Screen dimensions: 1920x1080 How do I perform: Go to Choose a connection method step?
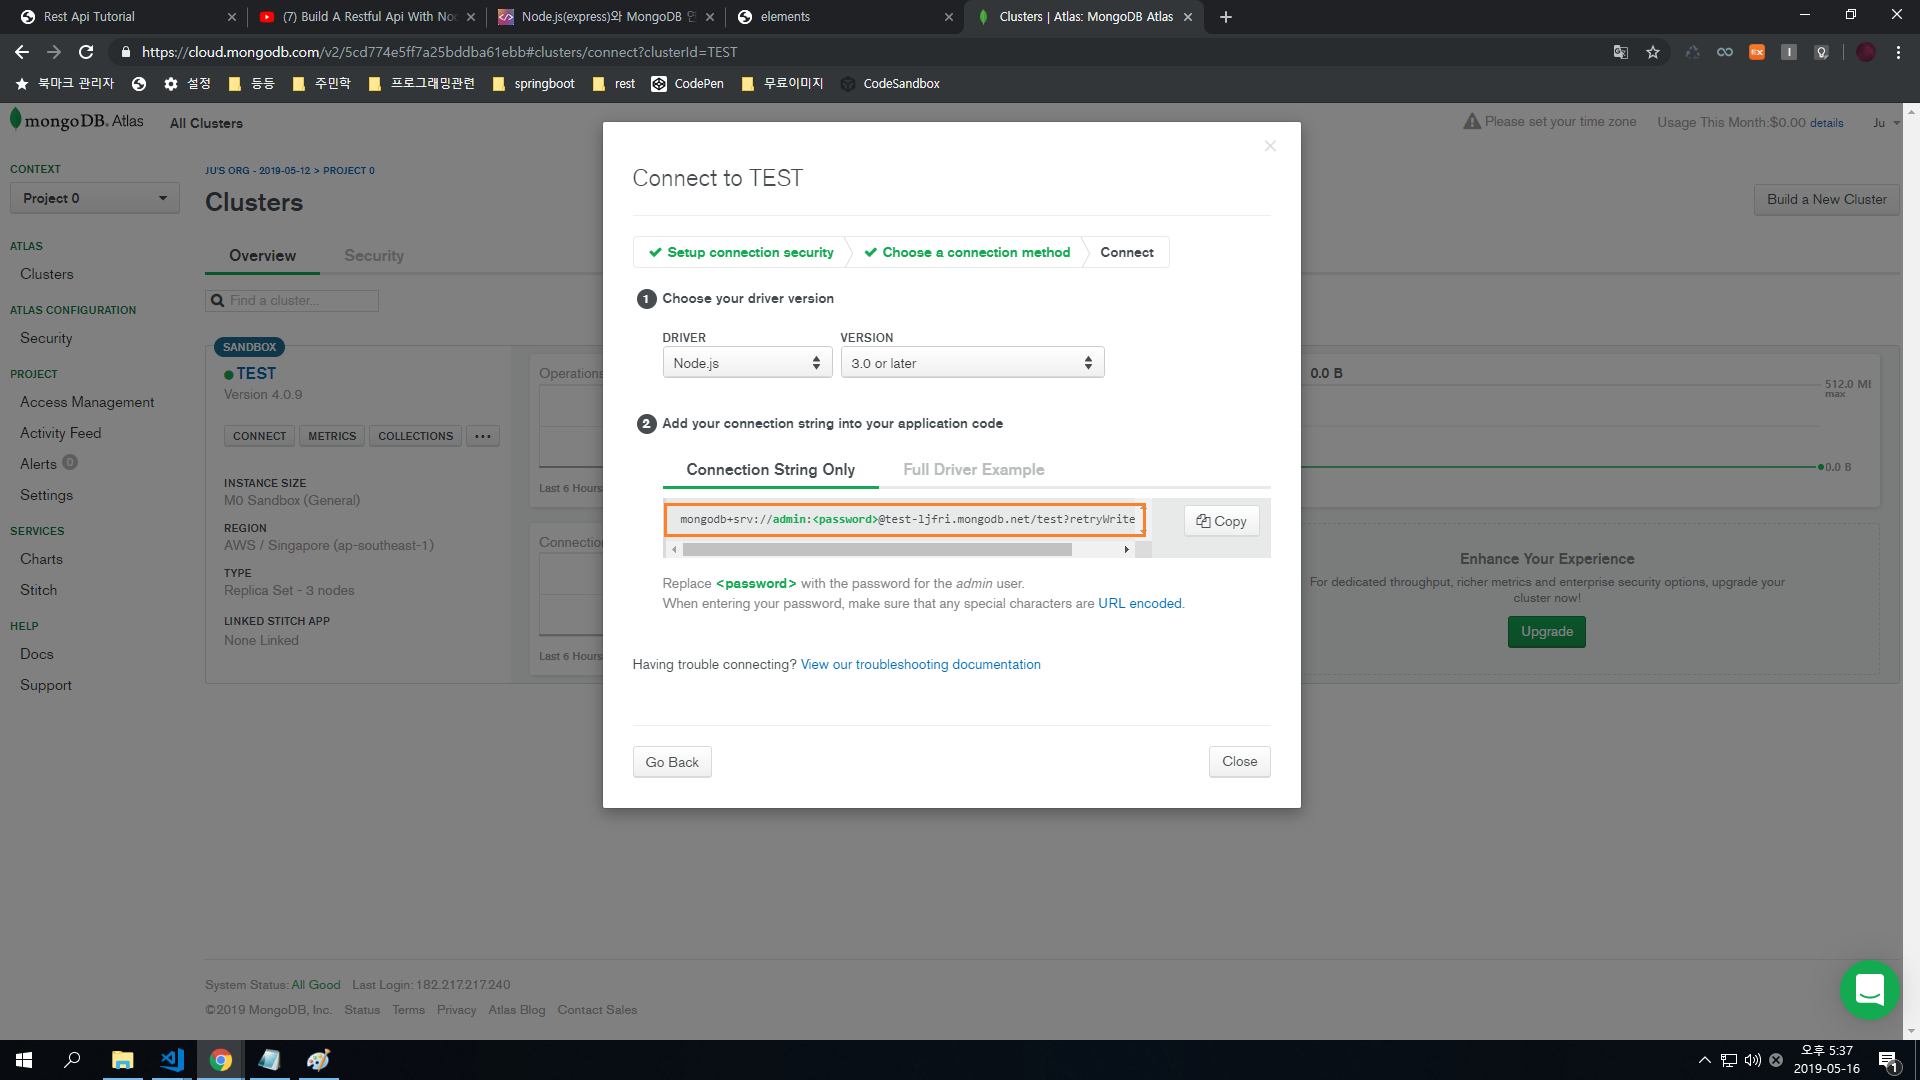click(967, 252)
